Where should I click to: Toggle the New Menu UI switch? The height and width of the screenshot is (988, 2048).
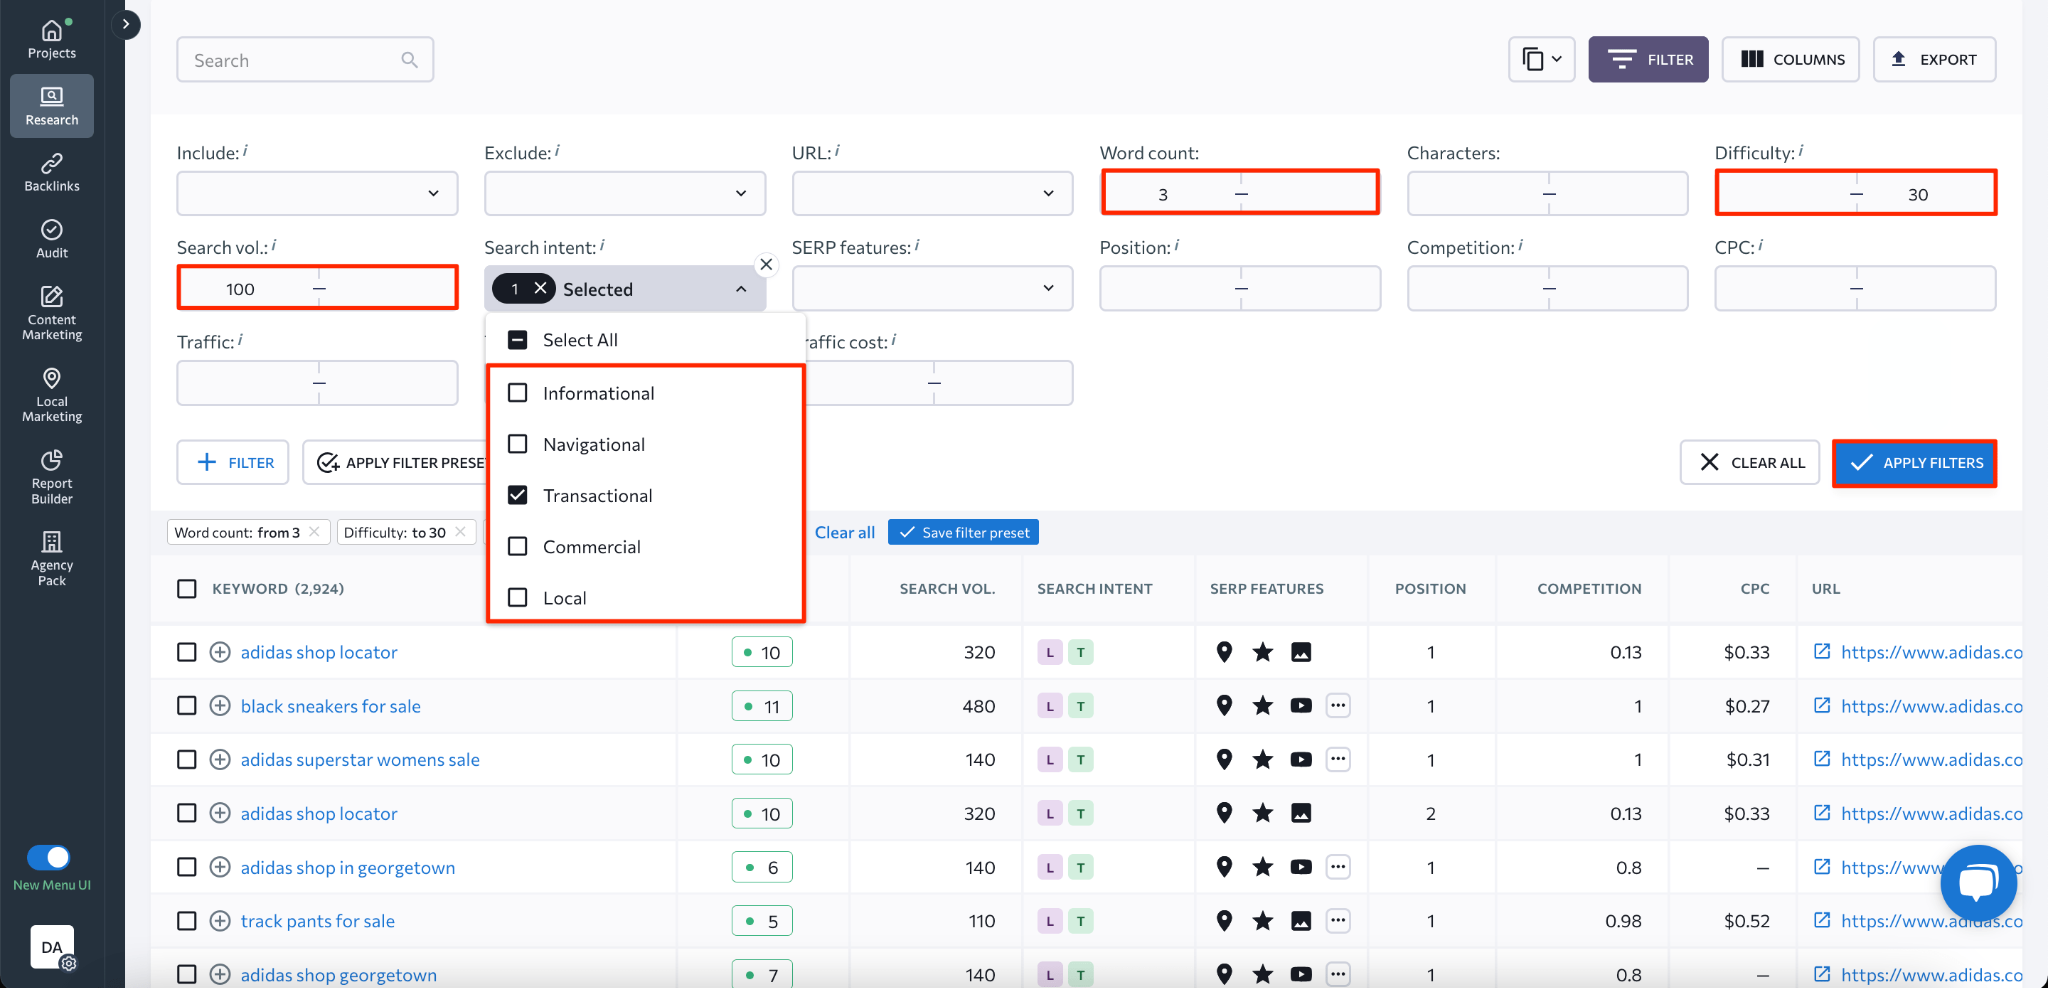(51, 857)
